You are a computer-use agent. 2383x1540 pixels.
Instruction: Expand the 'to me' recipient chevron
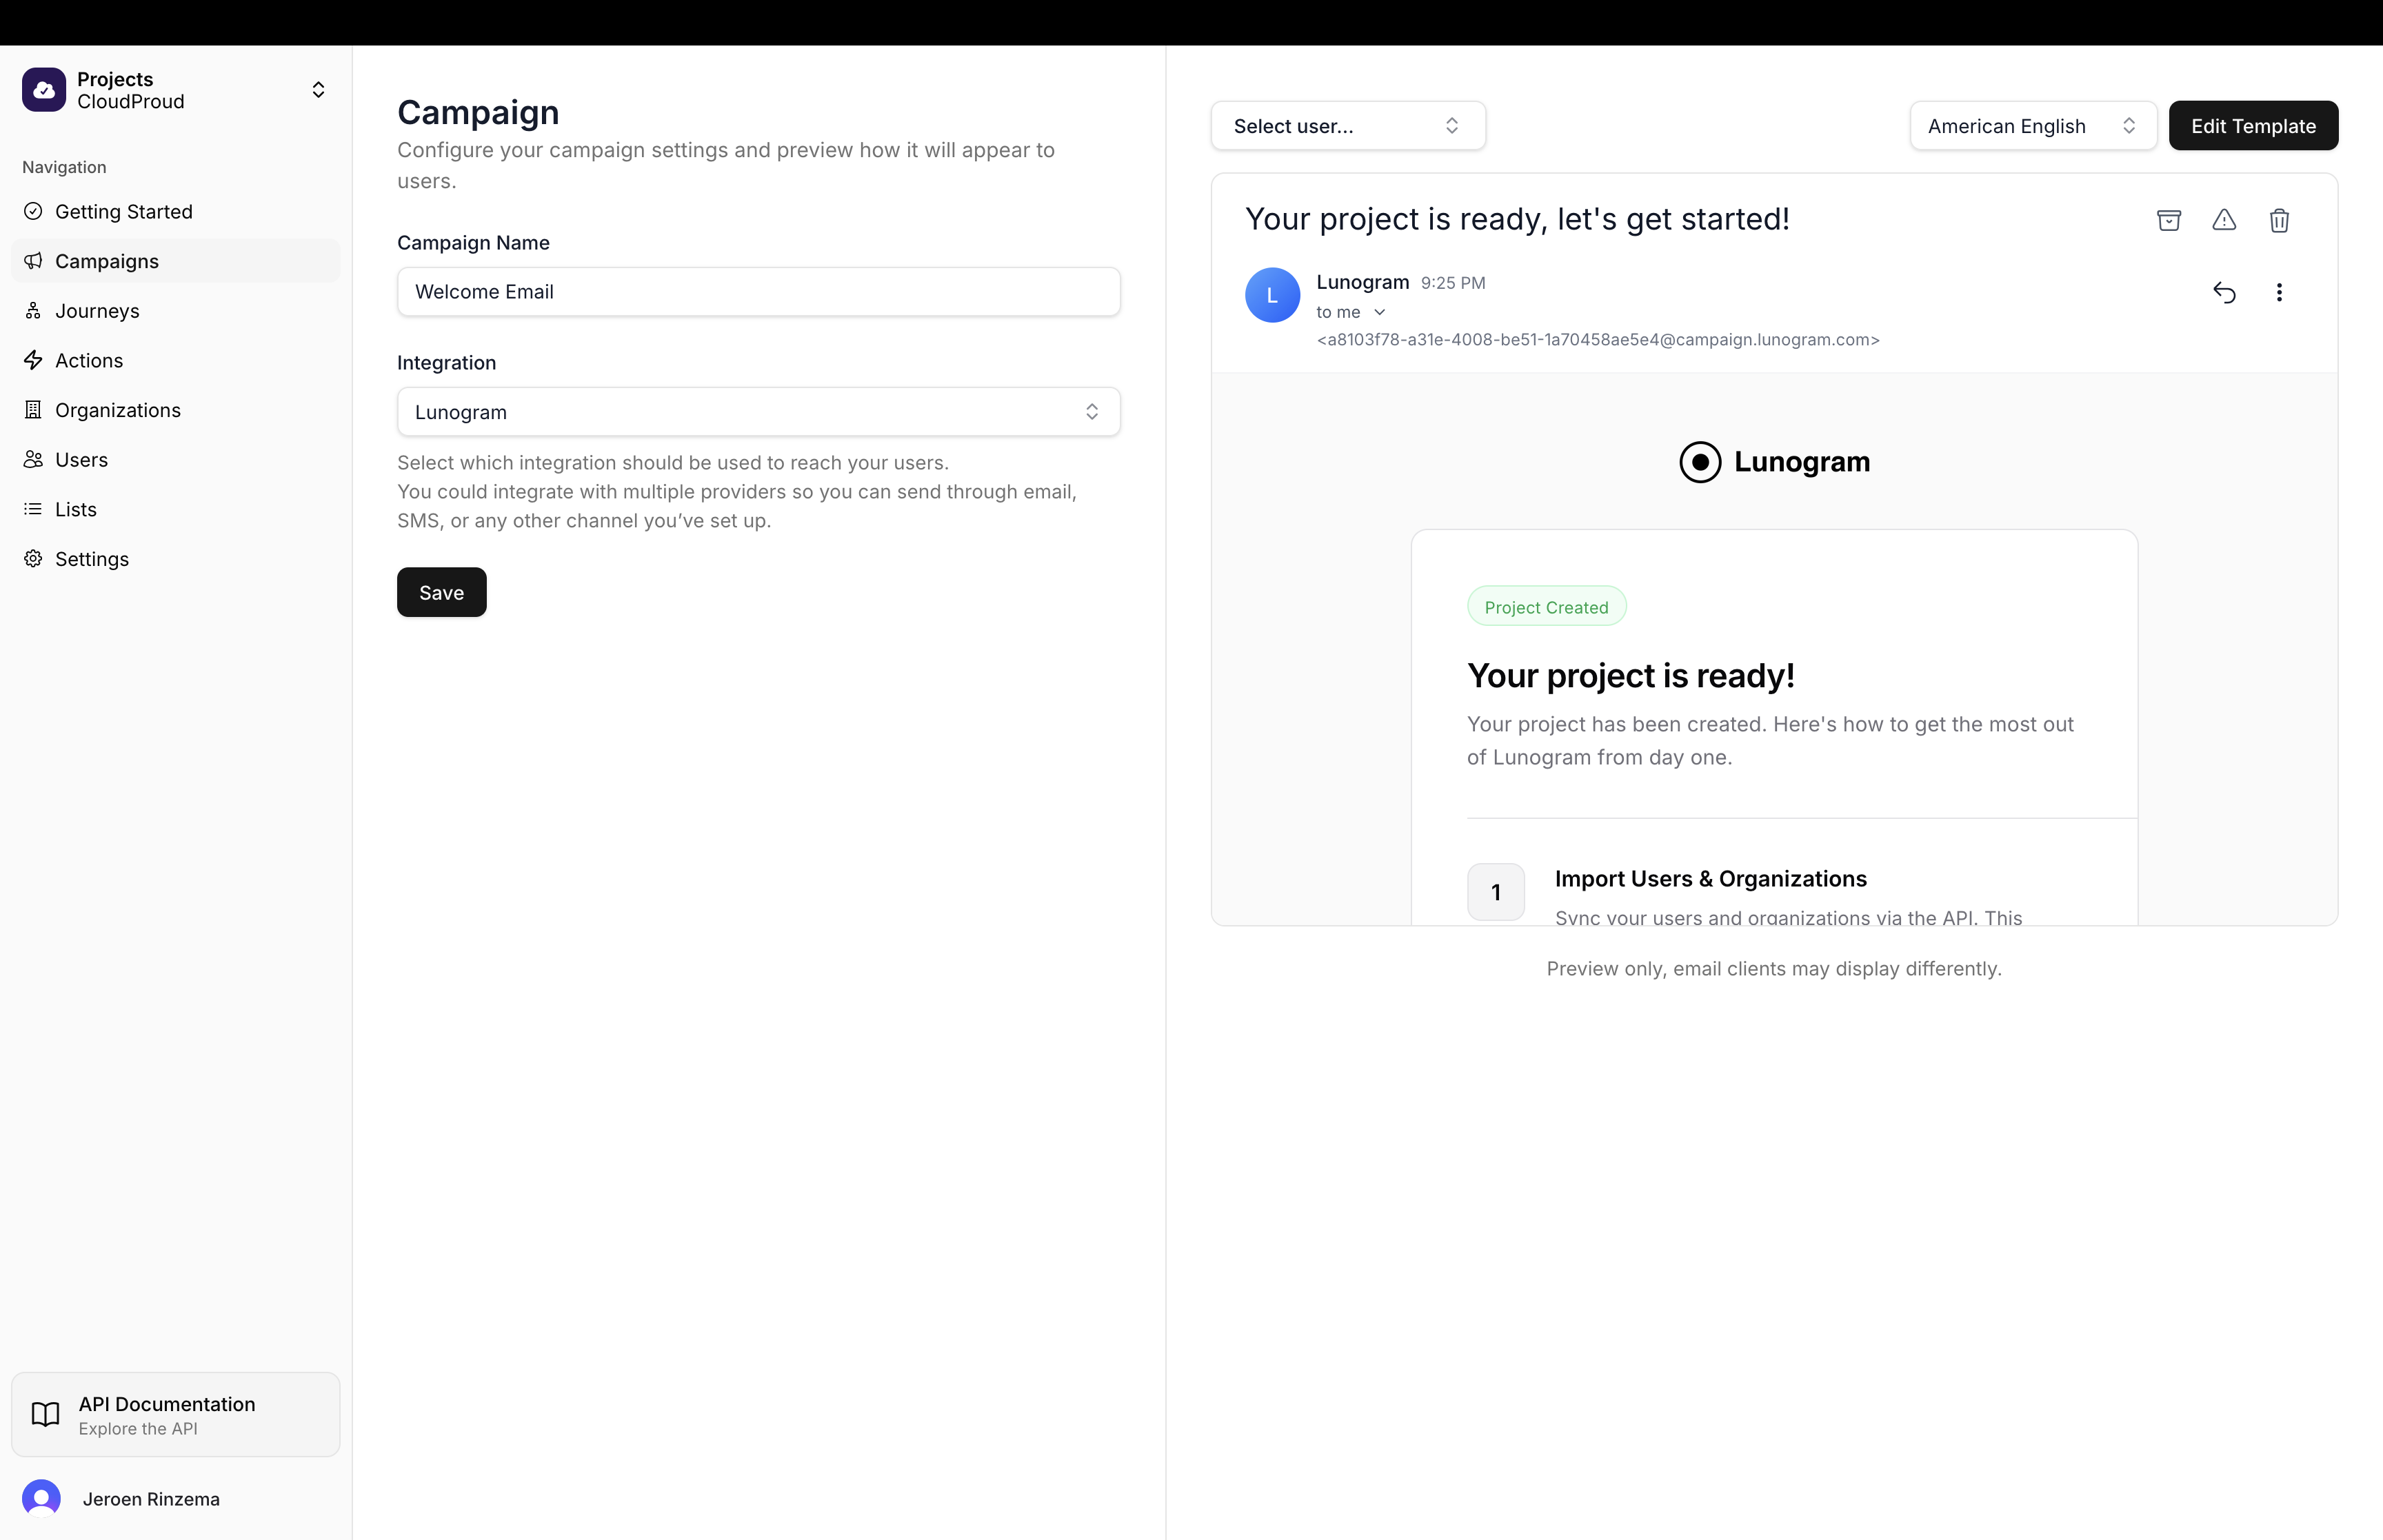point(1380,312)
